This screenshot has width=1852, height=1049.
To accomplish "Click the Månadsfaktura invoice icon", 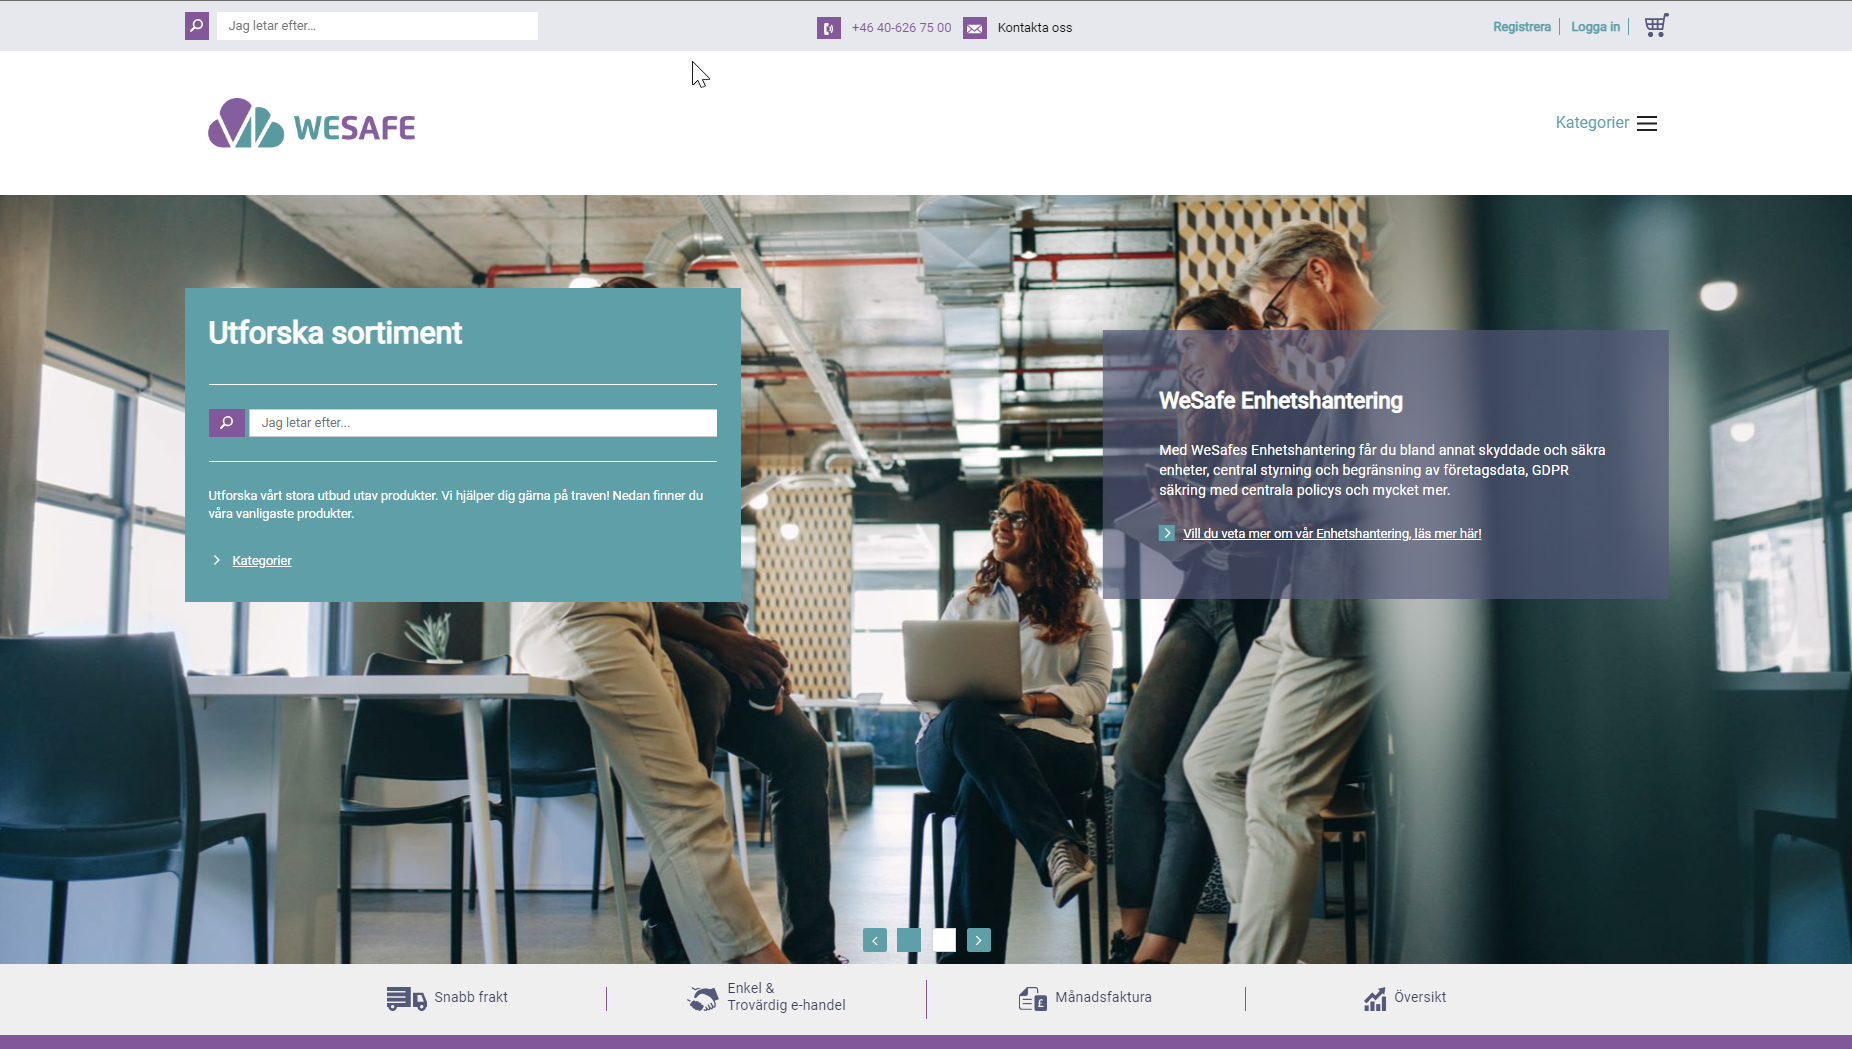I will 1032,998.
